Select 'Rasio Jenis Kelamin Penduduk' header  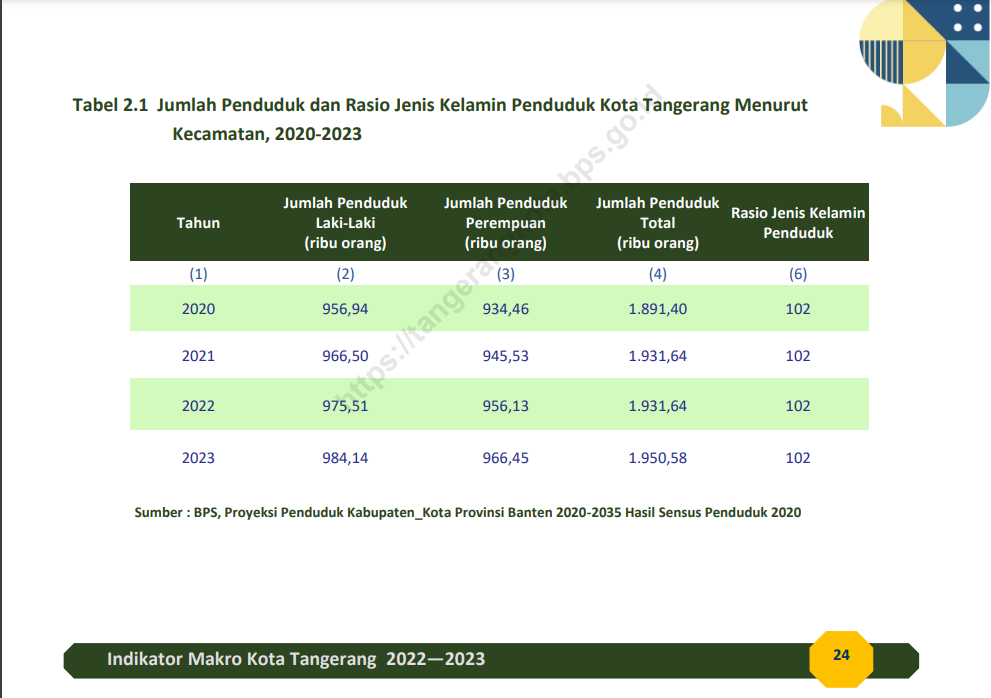798,223
